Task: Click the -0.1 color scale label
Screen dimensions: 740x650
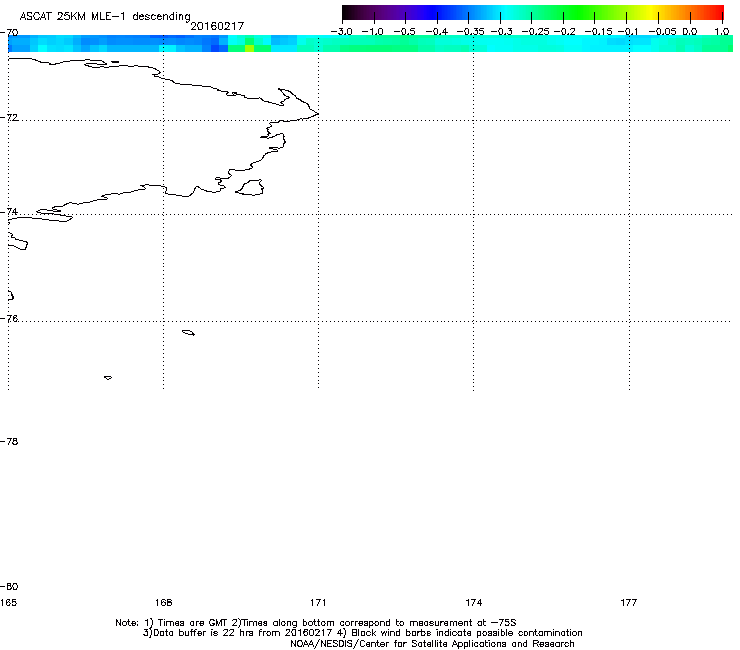Action: (628, 32)
